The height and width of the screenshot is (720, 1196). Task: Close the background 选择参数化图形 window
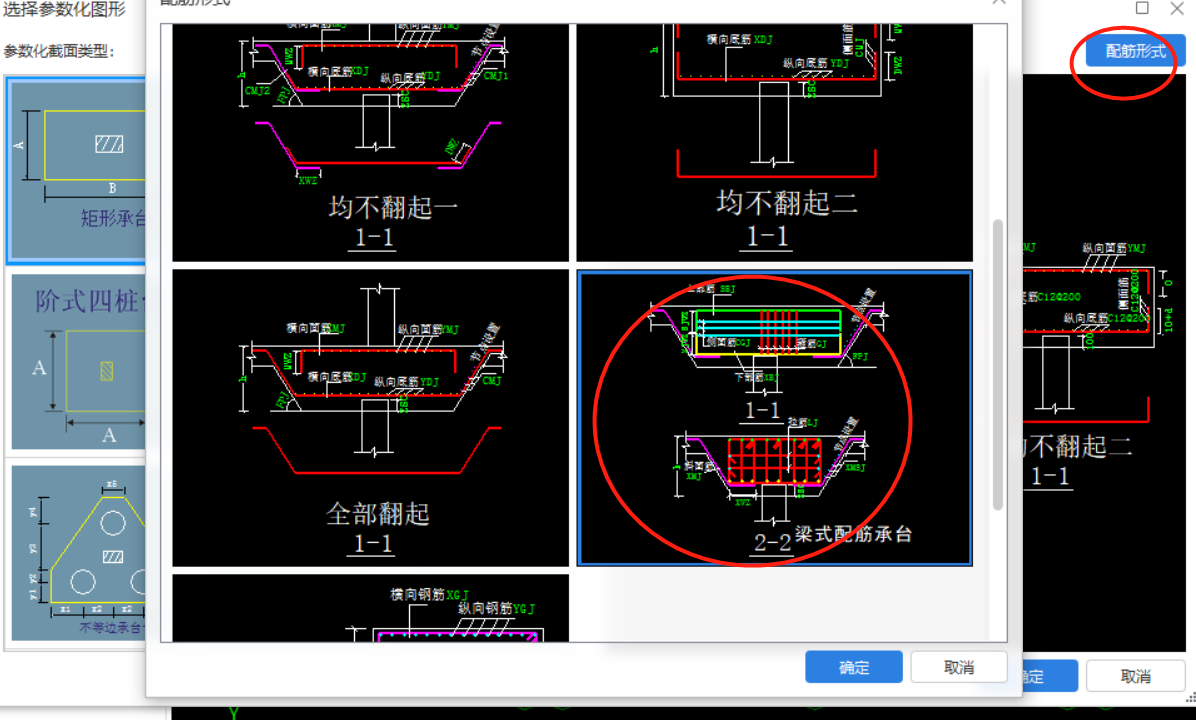click(x=1177, y=8)
